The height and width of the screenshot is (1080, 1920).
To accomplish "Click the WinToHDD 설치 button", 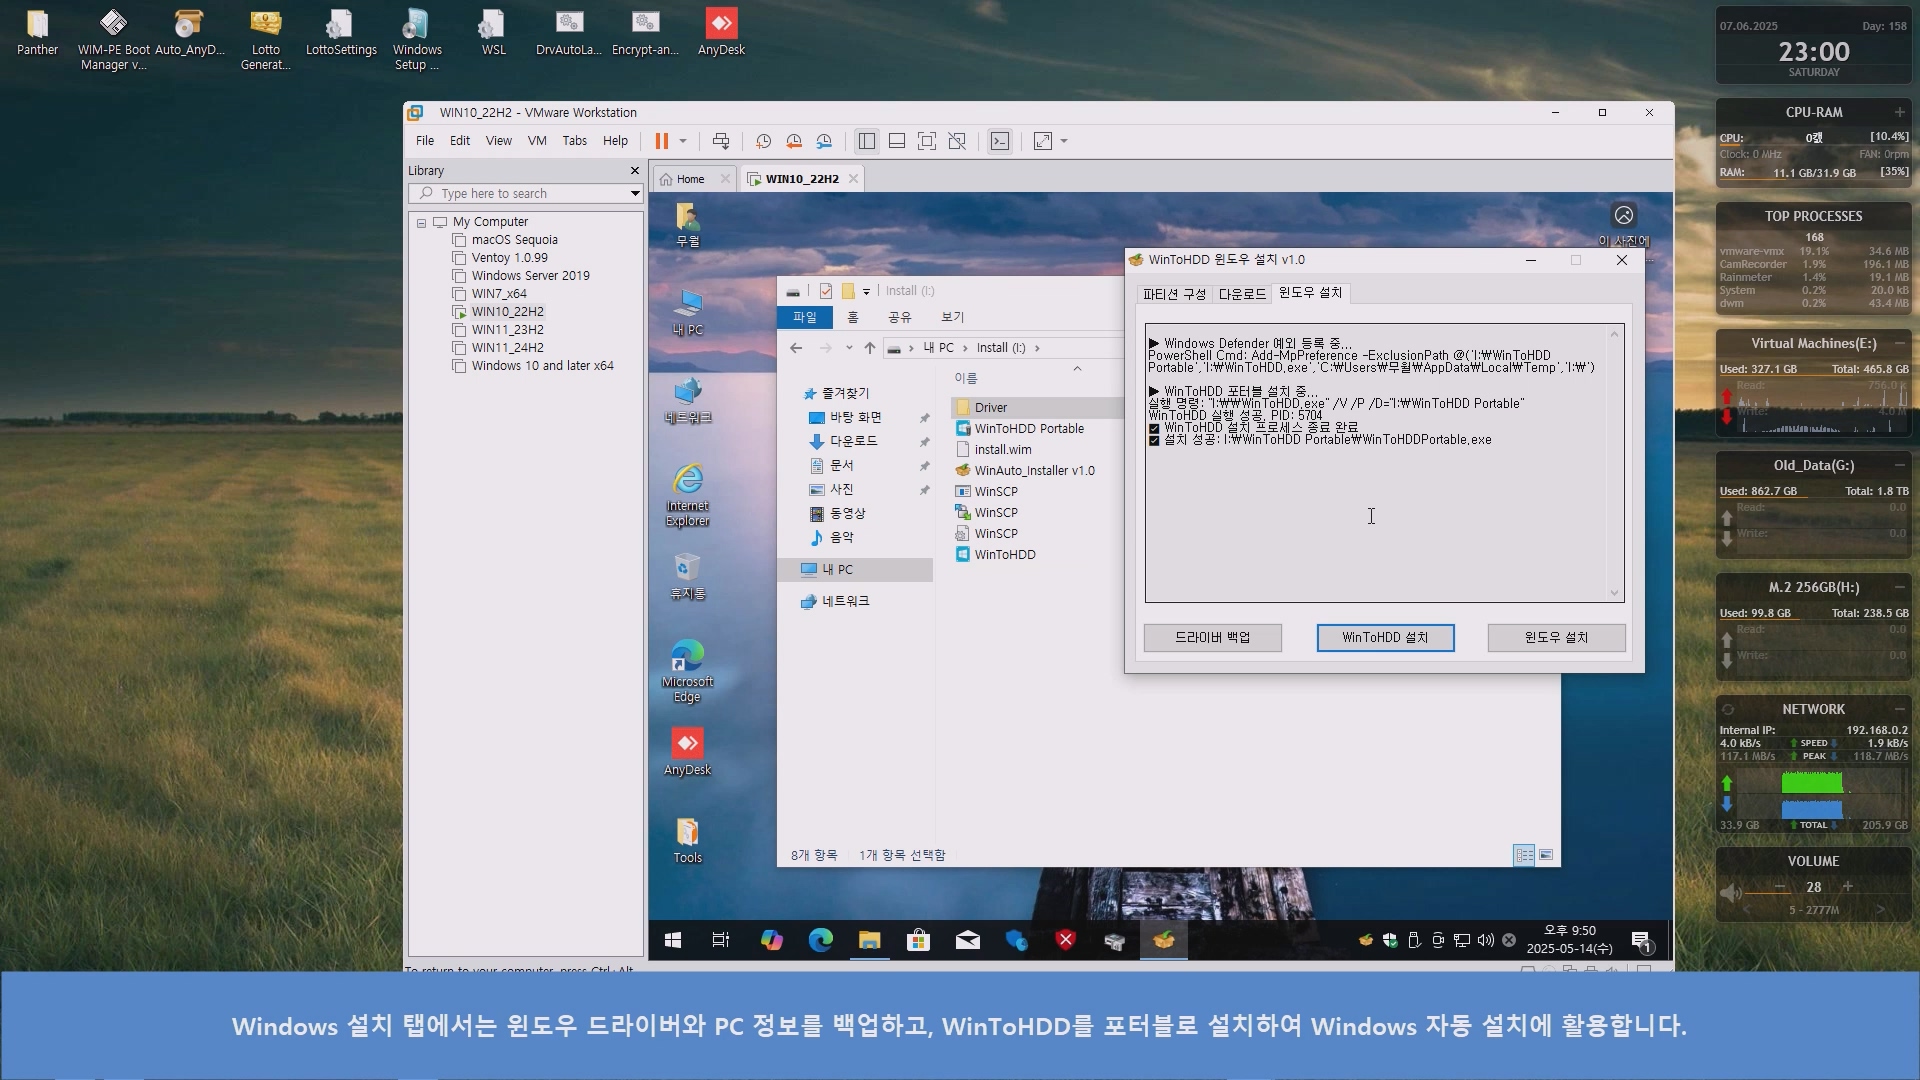I will pos(1385,638).
